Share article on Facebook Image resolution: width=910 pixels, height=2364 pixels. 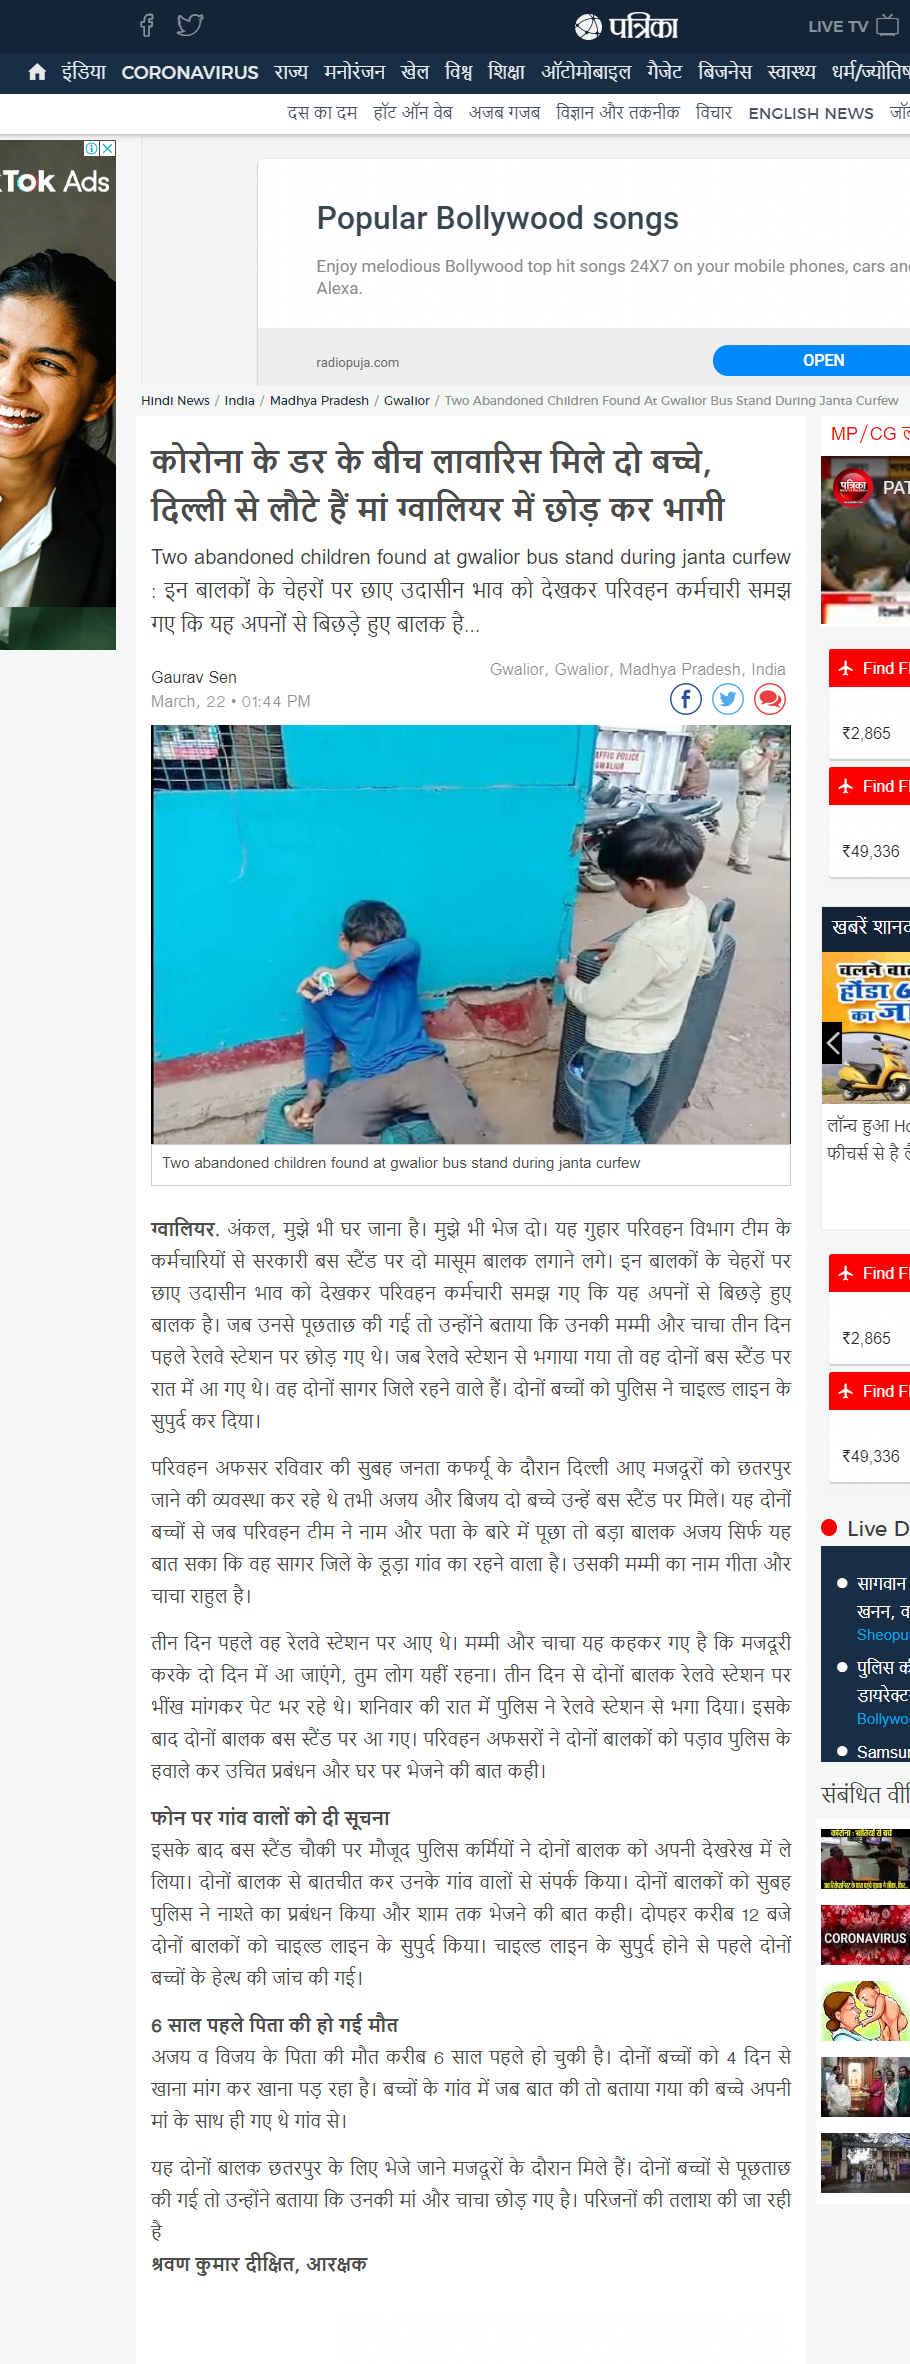(x=685, y=699)
